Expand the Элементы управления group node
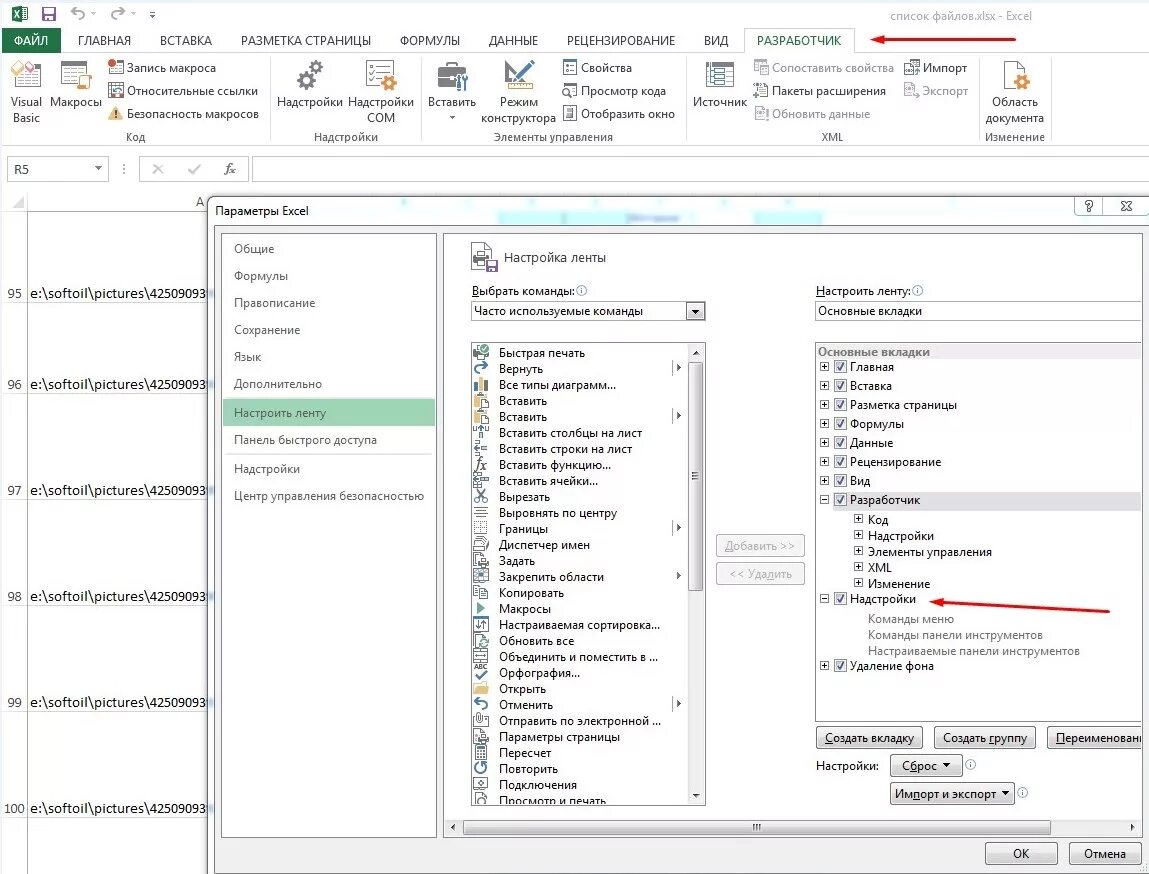The image size is (1149, 874). tap(858, 551)
